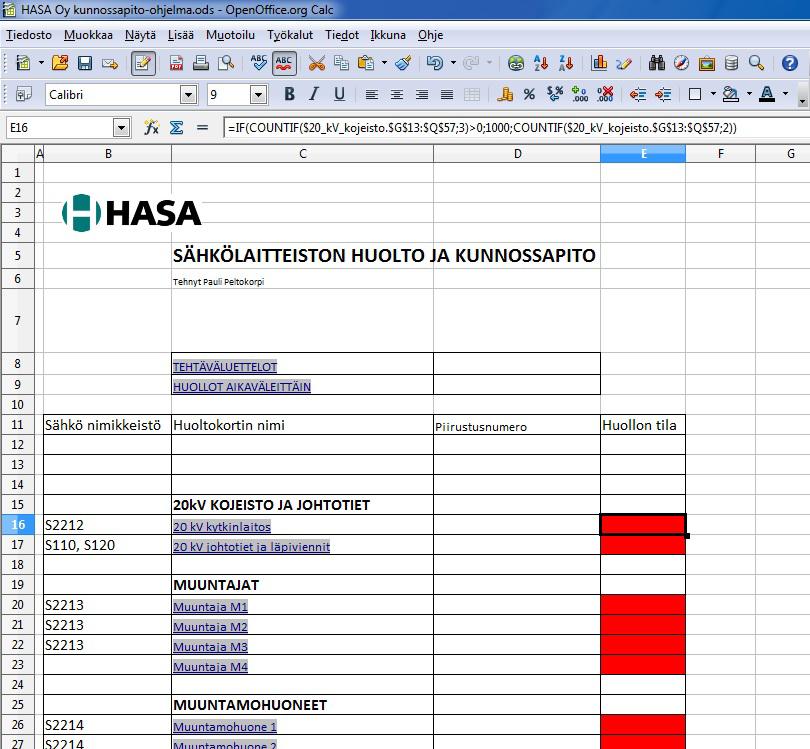
Task: Justify text alignment
Action: tap(447, 95)
